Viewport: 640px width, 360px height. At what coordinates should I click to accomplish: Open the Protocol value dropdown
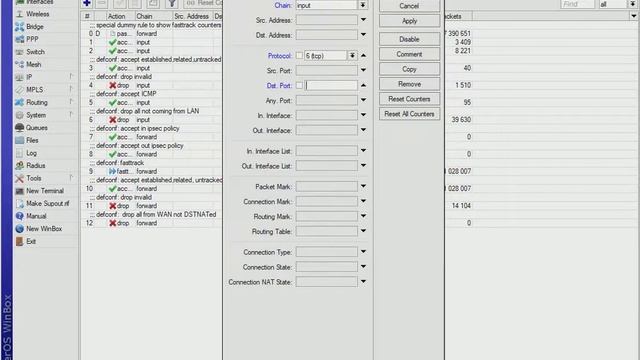[x=352, y=56]
